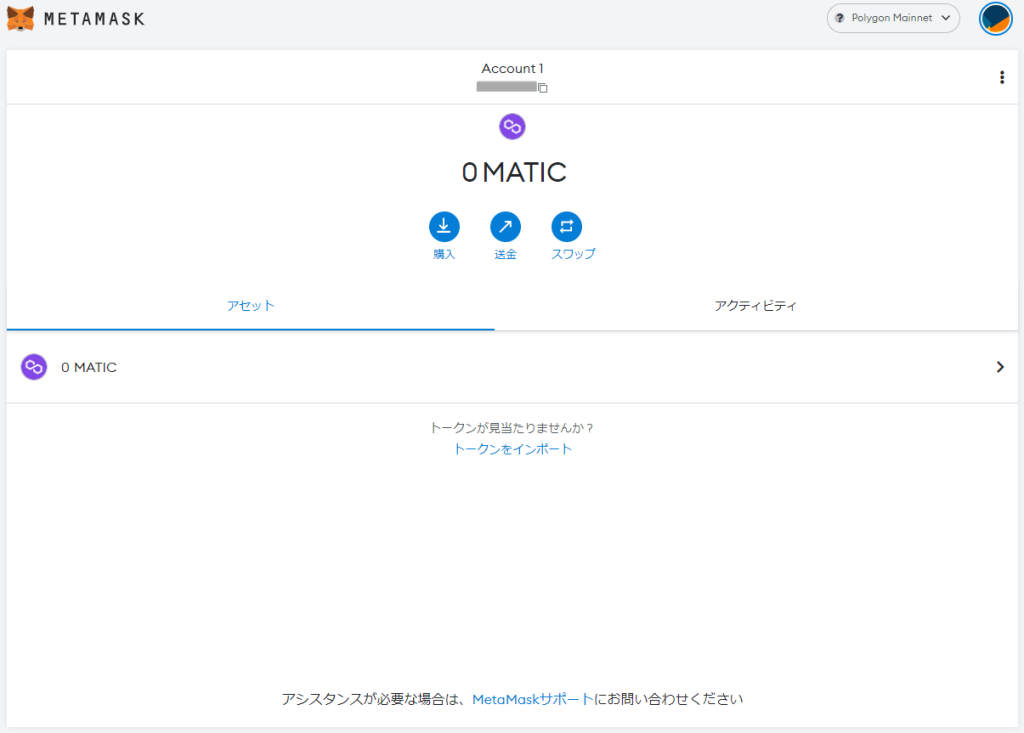This screenshot has width=1024, height=733.
Task: Switch to the アセット tab
Action: tap(251, 306)
